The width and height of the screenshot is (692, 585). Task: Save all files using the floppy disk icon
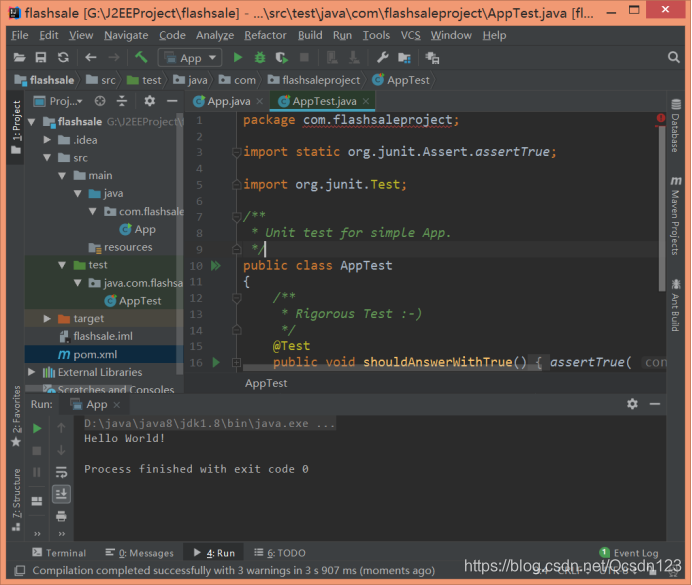tap(41, 57)
